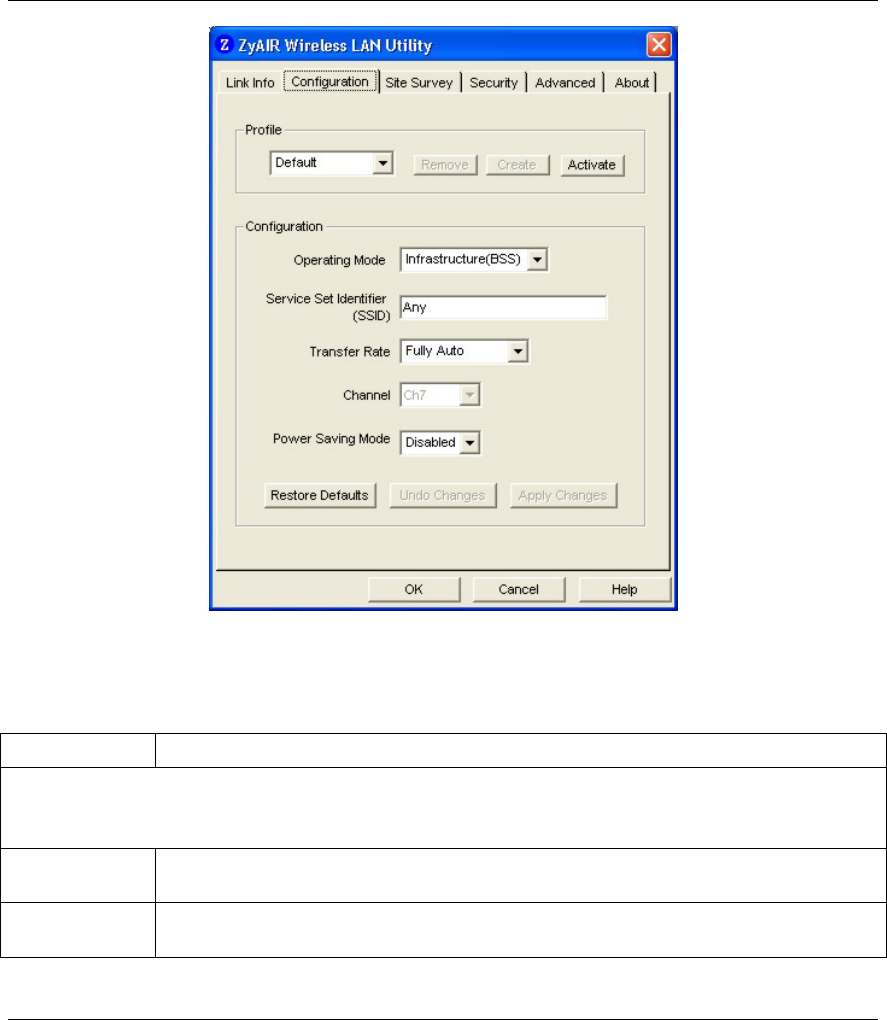This screenshot has height=1020, width=887.
Task: Click Undo Changes button
Action: click(442, 495)
